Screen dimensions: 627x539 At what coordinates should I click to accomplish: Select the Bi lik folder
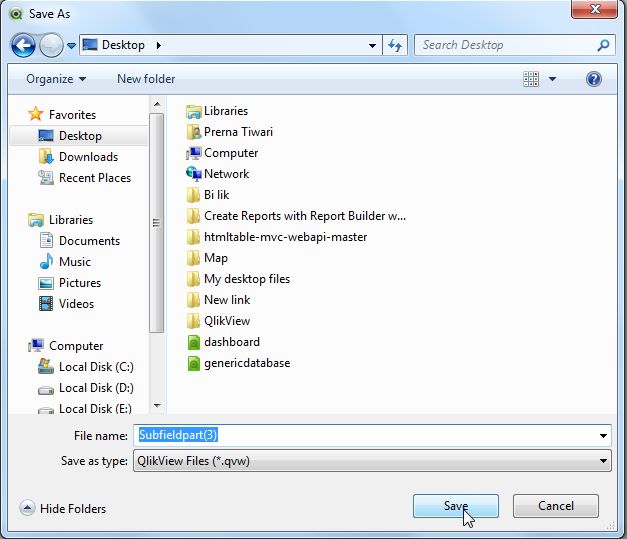[x=208, y=195]
